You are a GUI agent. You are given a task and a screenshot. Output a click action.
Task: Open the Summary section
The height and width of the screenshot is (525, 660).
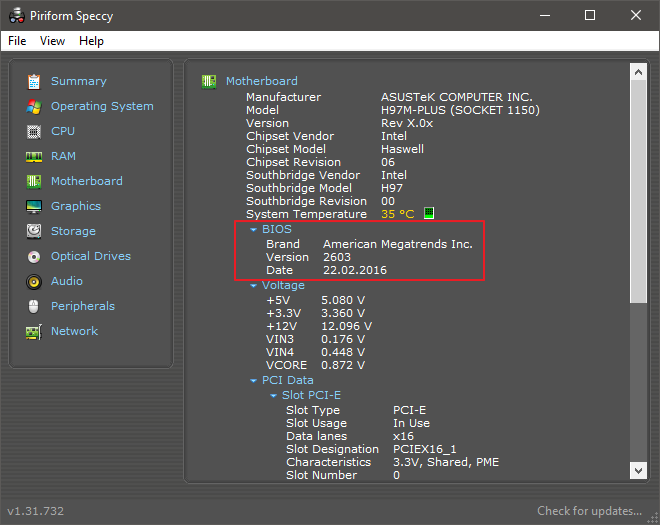(x=79, y=81)
